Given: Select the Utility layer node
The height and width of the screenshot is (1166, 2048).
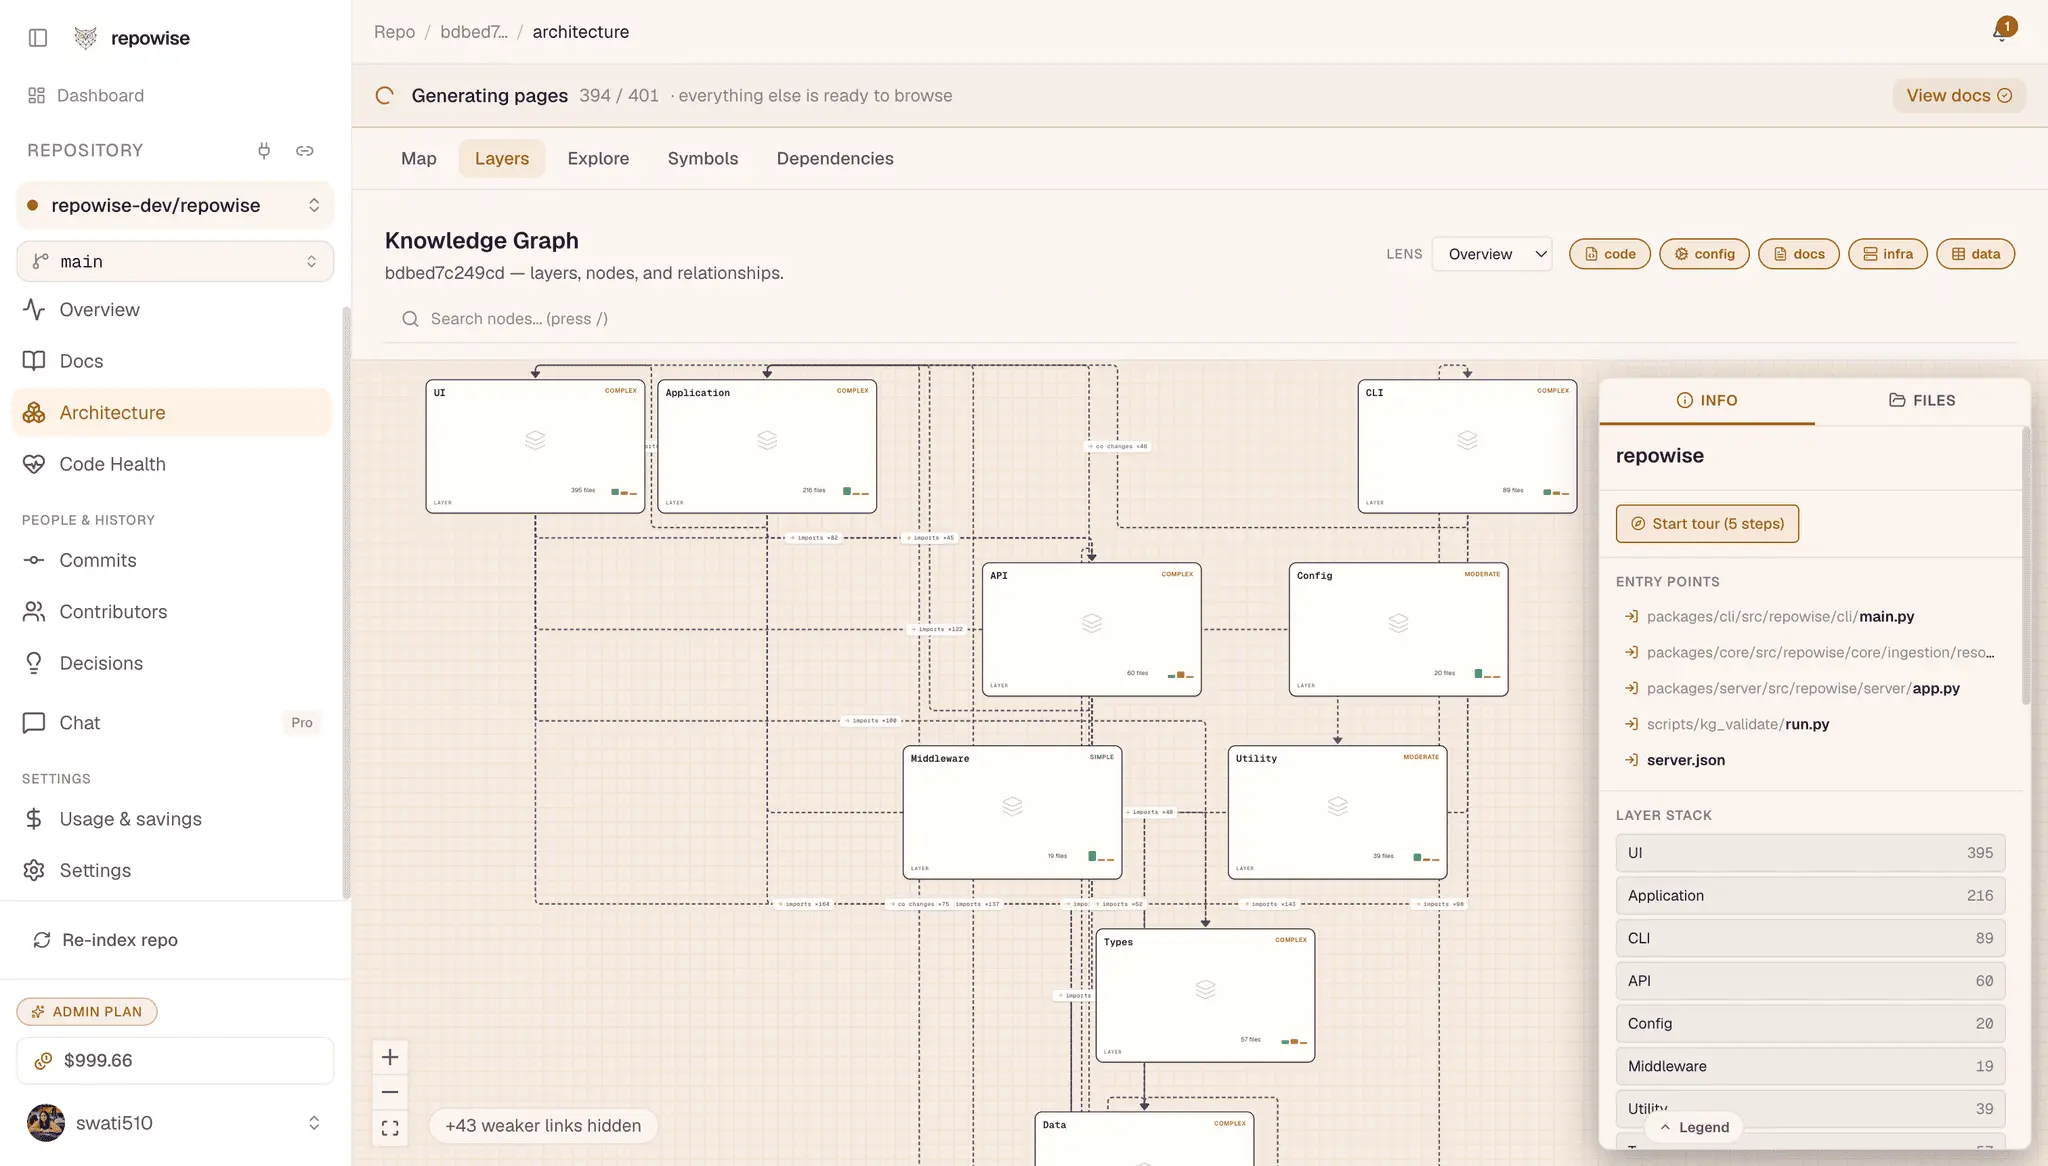Looking at the screenshot, I should coord(1337,812).
